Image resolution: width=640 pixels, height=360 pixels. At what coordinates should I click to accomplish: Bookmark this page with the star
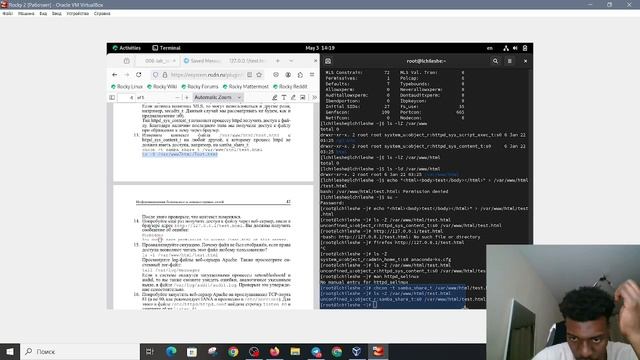tap(259, 75)
